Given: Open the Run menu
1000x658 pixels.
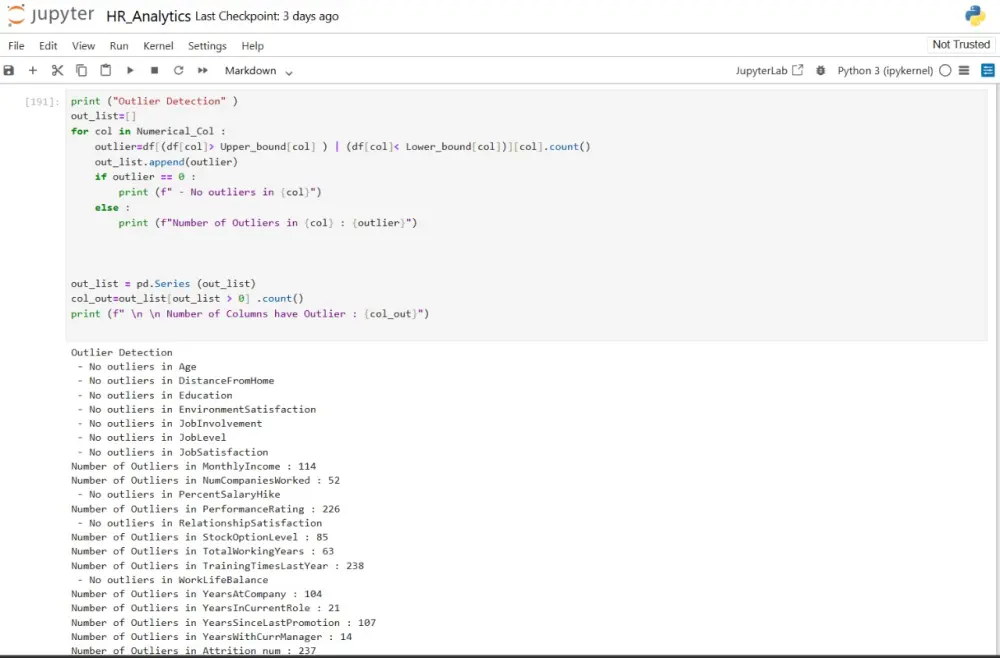Looking at the screenshot, I should pyautogui.click(x=118, y=45).
